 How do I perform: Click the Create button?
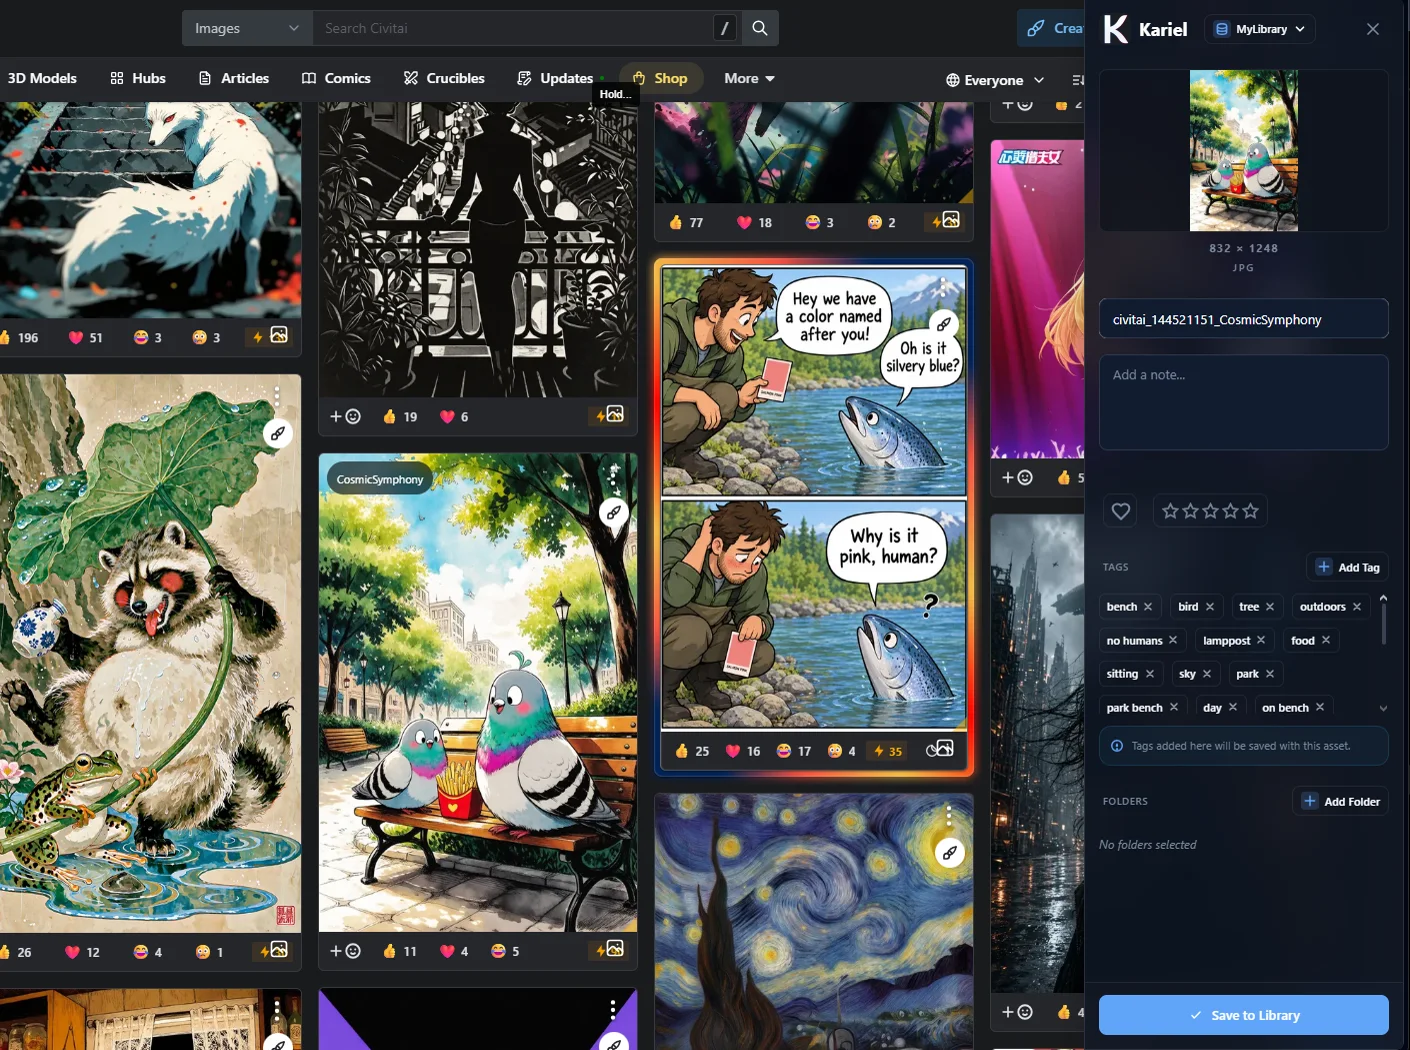pyautogui.click(x=1053, y=28)
